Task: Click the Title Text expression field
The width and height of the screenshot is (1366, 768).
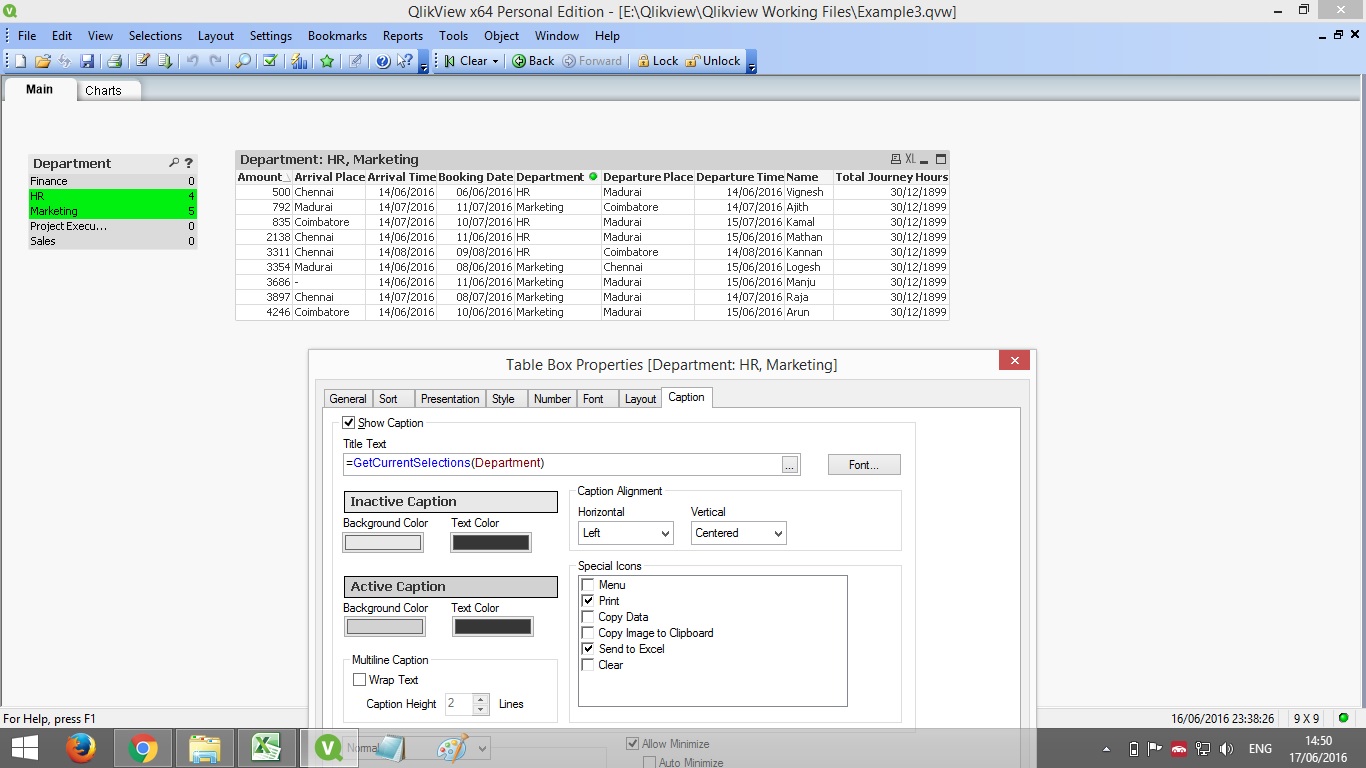Action: (561, 464)
